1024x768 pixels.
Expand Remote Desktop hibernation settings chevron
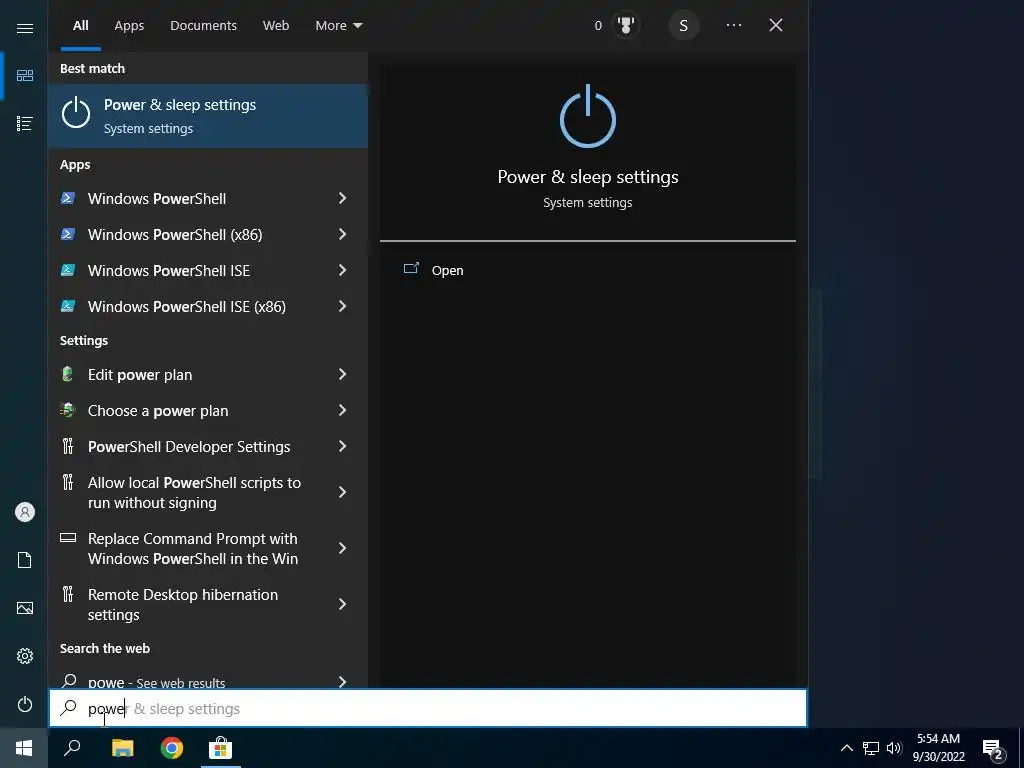tap(342, 604)
